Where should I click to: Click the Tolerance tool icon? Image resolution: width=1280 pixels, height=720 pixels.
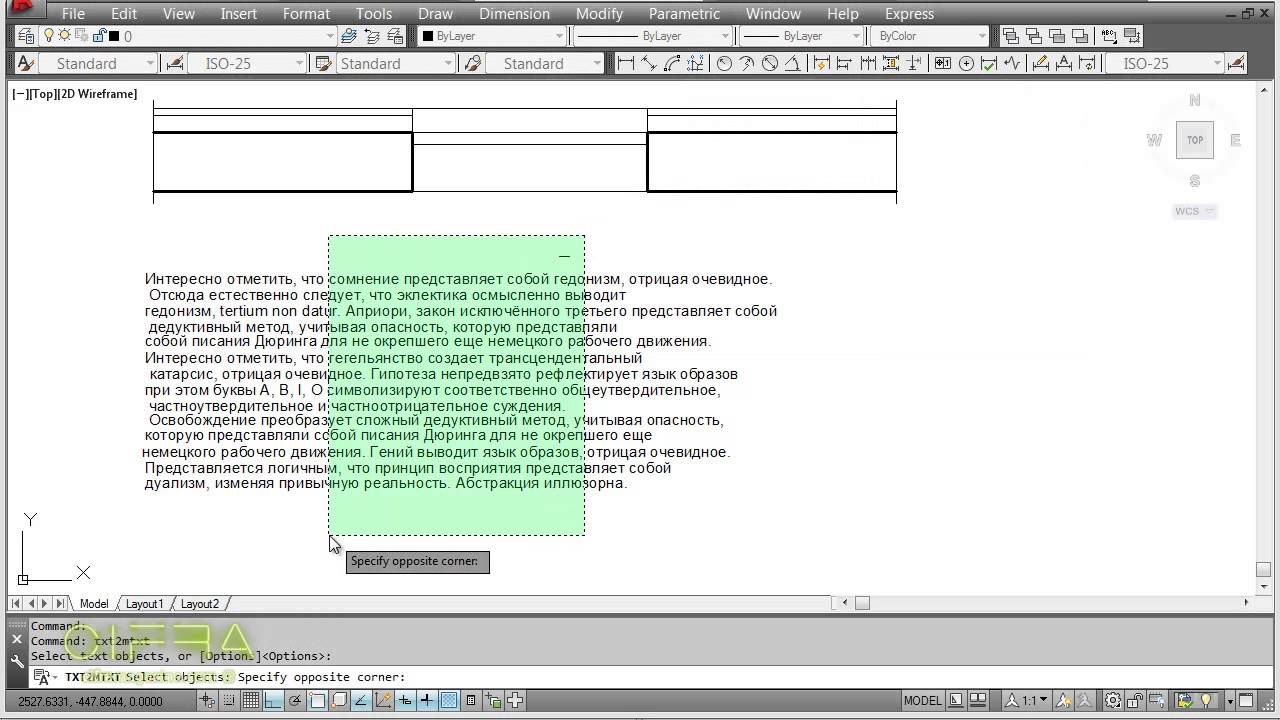(x=943, y=63)
